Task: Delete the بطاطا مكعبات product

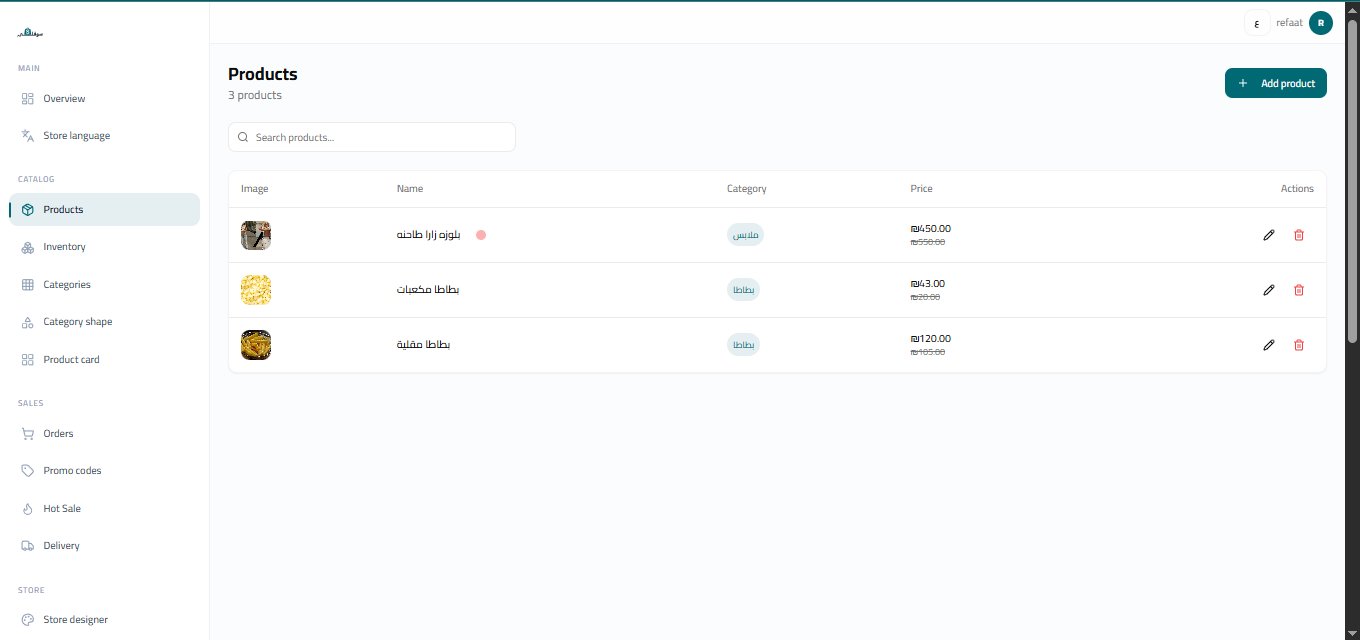Action: coord(1299,290)
